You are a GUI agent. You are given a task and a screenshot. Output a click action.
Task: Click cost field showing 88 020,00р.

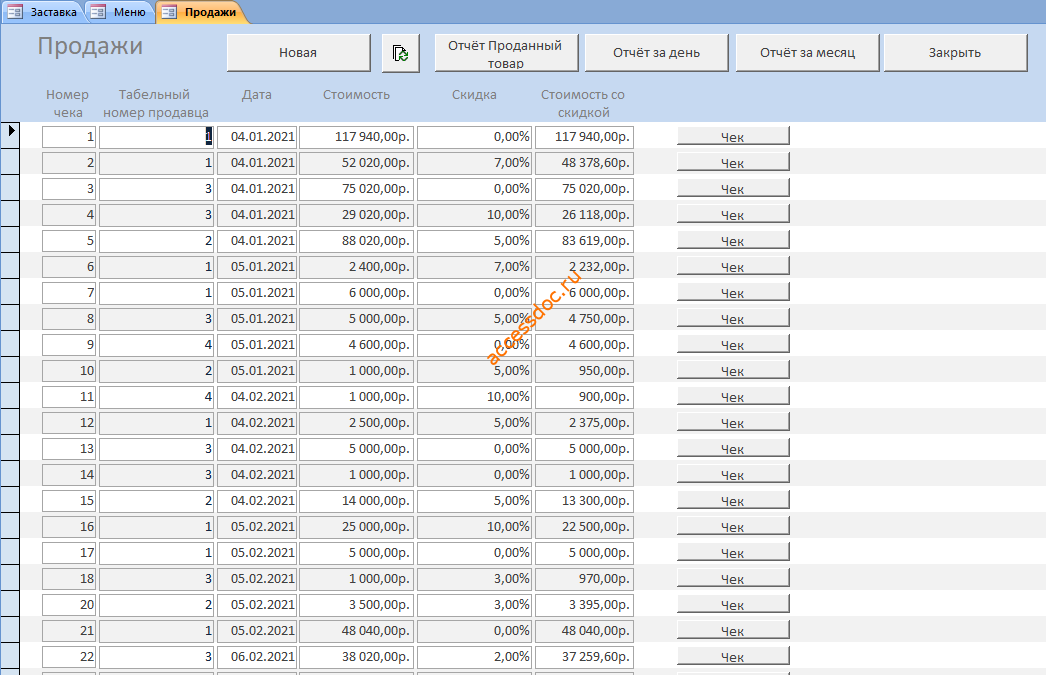pos(356,241)
